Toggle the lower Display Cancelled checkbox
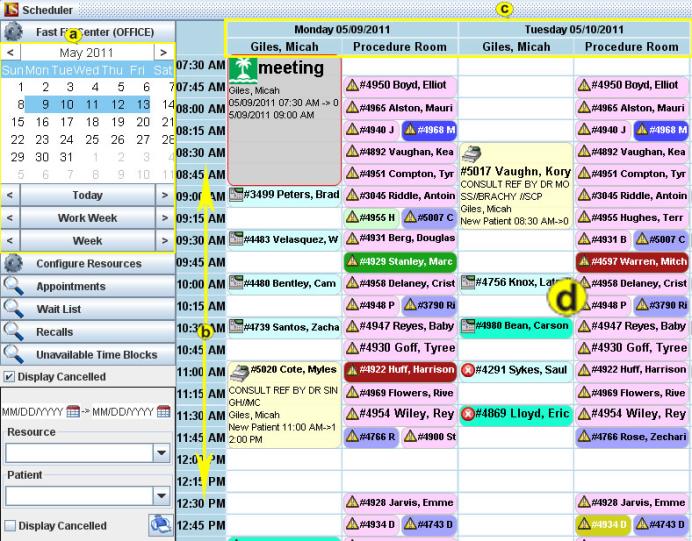The height and width of the screenshot is (541, 692). point(10,526)
